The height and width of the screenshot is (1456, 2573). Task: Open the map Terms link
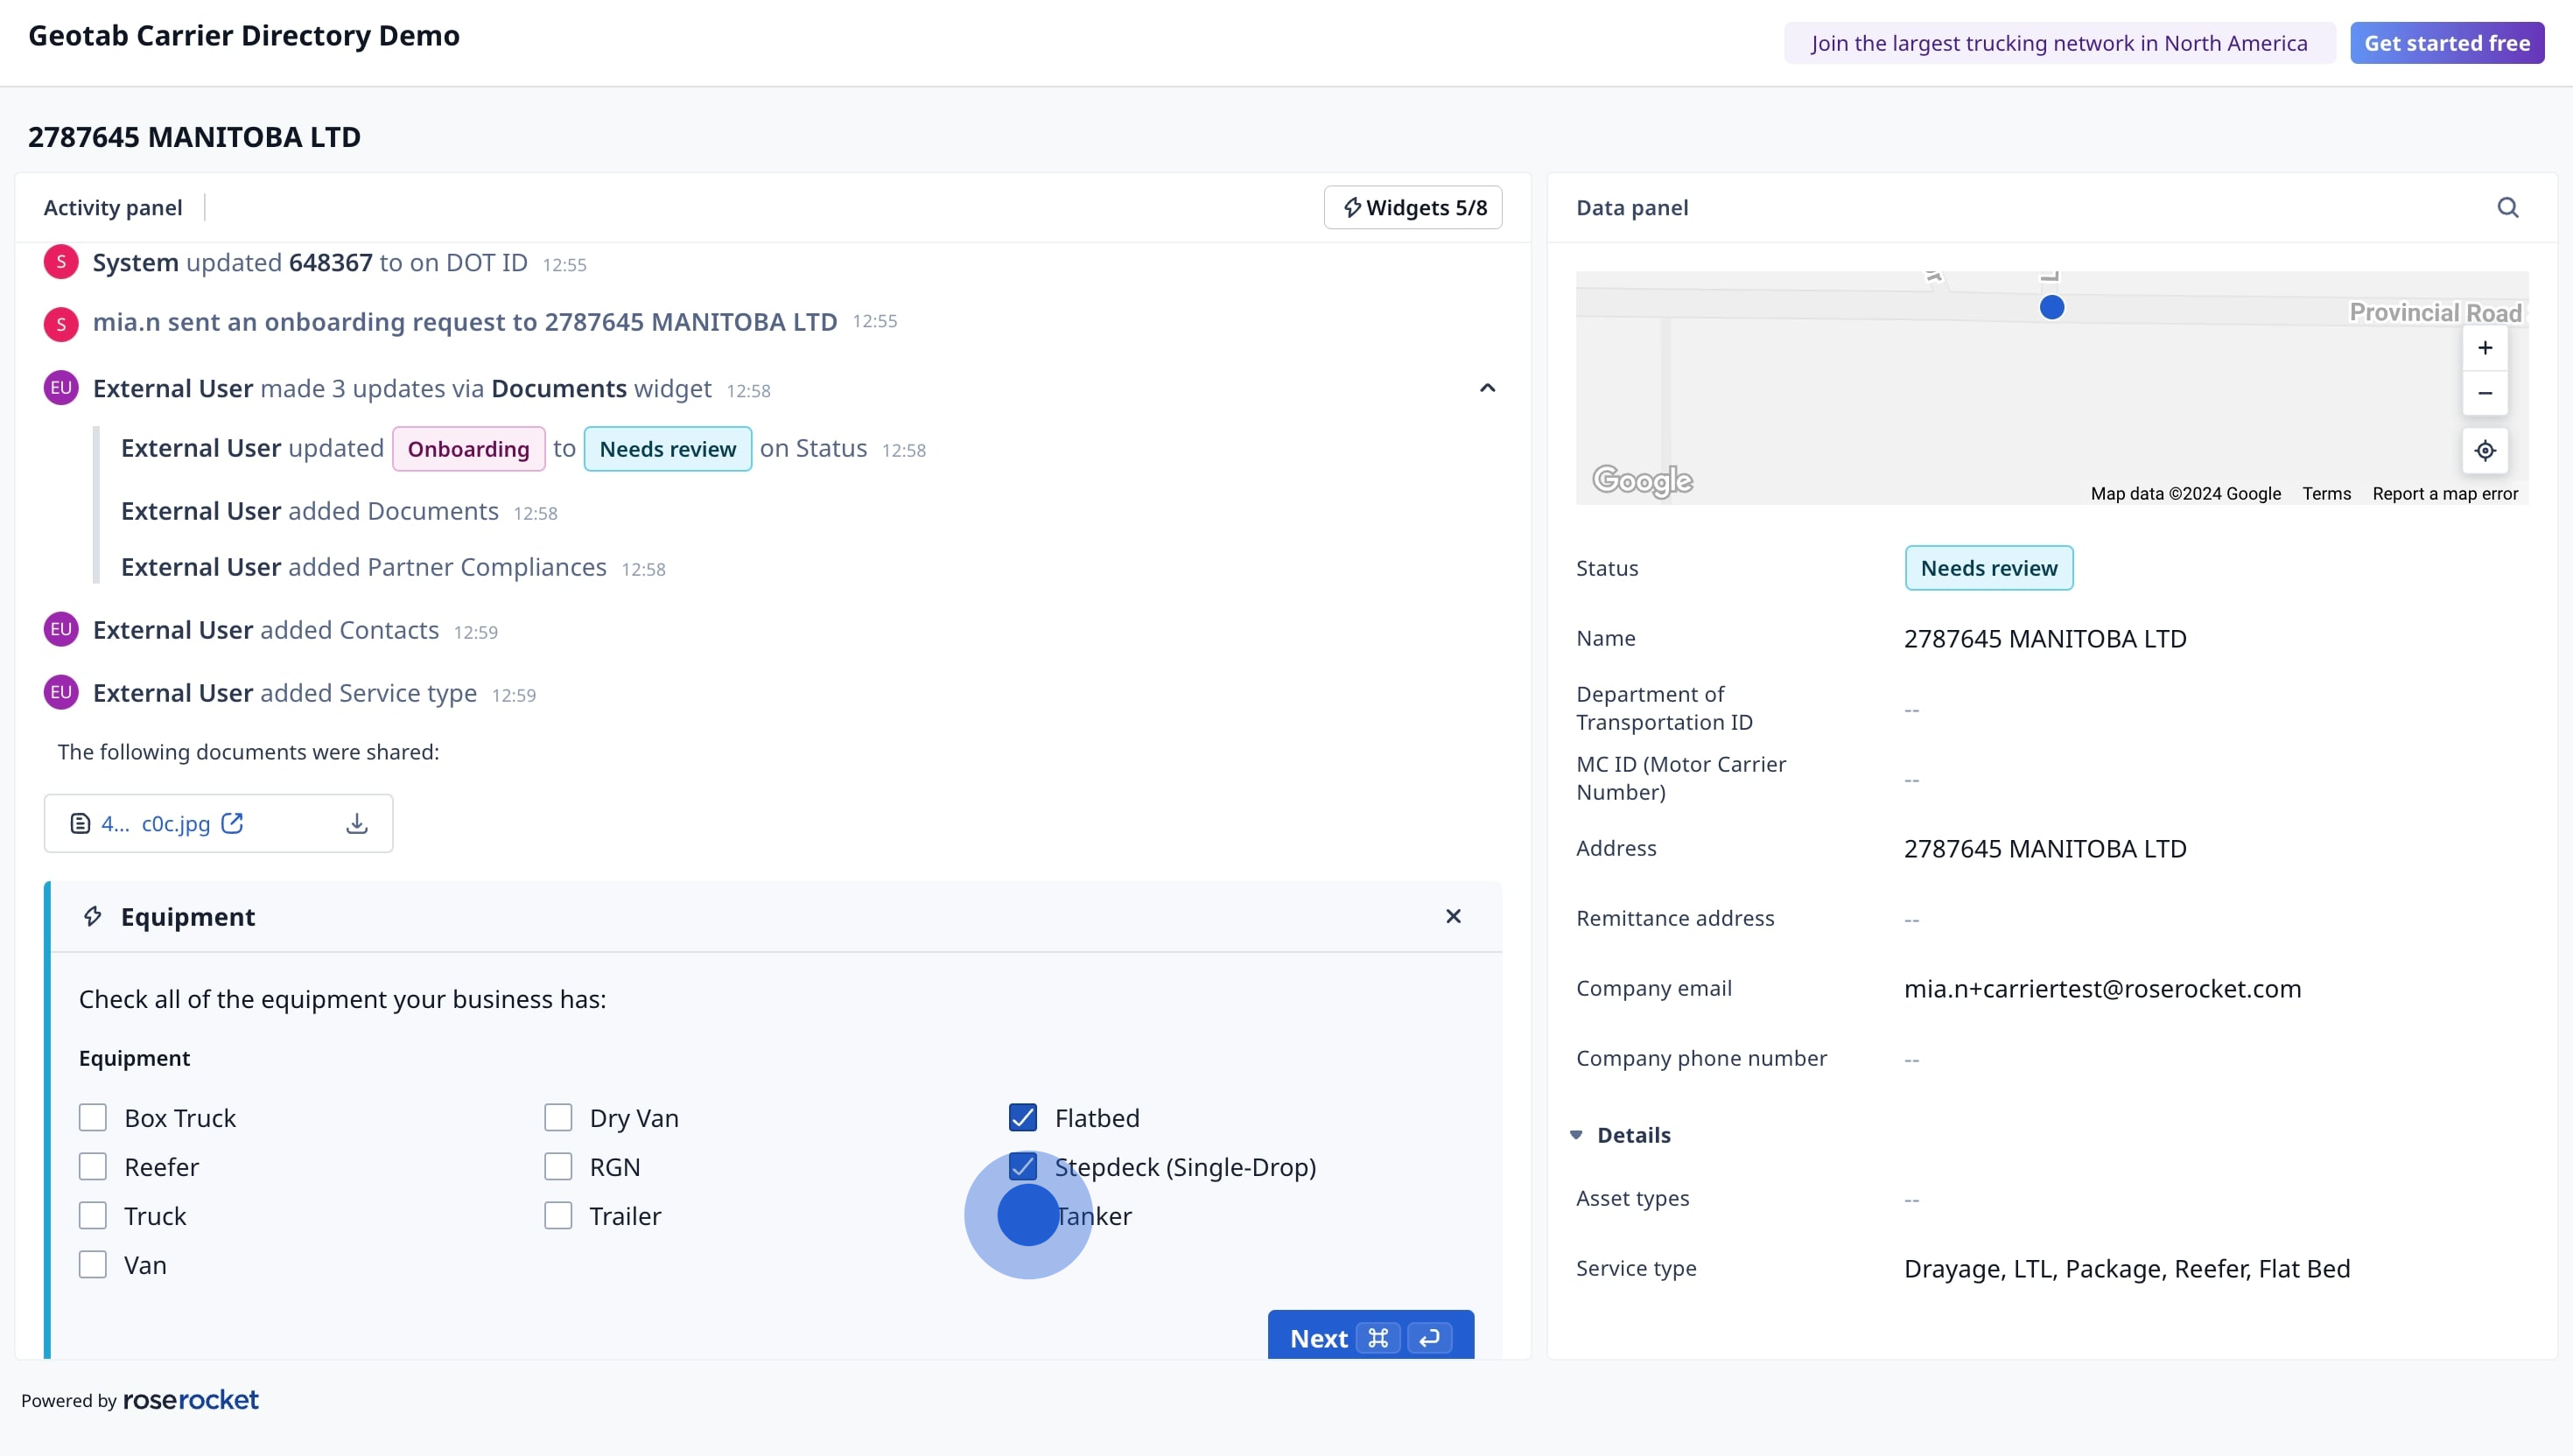pos(2326,493)
